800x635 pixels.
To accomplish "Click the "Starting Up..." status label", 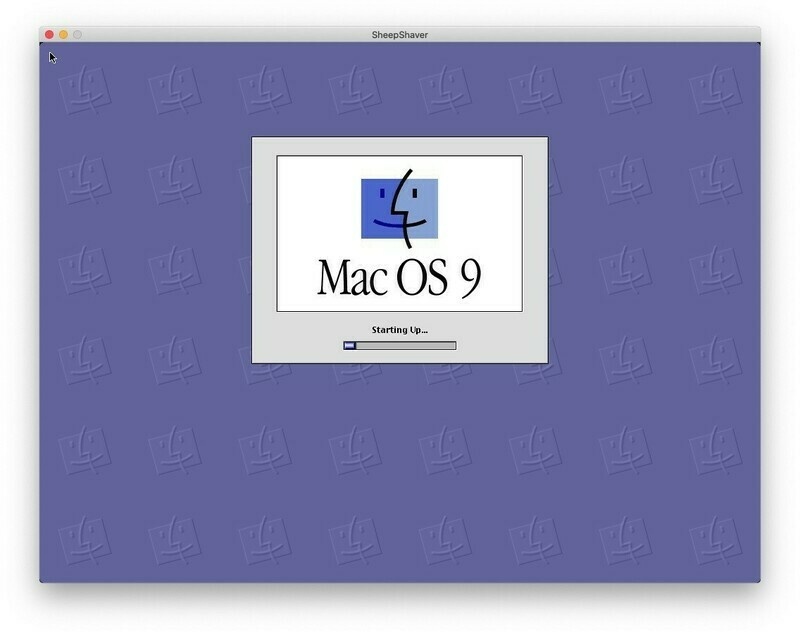I will pos(399,329).
